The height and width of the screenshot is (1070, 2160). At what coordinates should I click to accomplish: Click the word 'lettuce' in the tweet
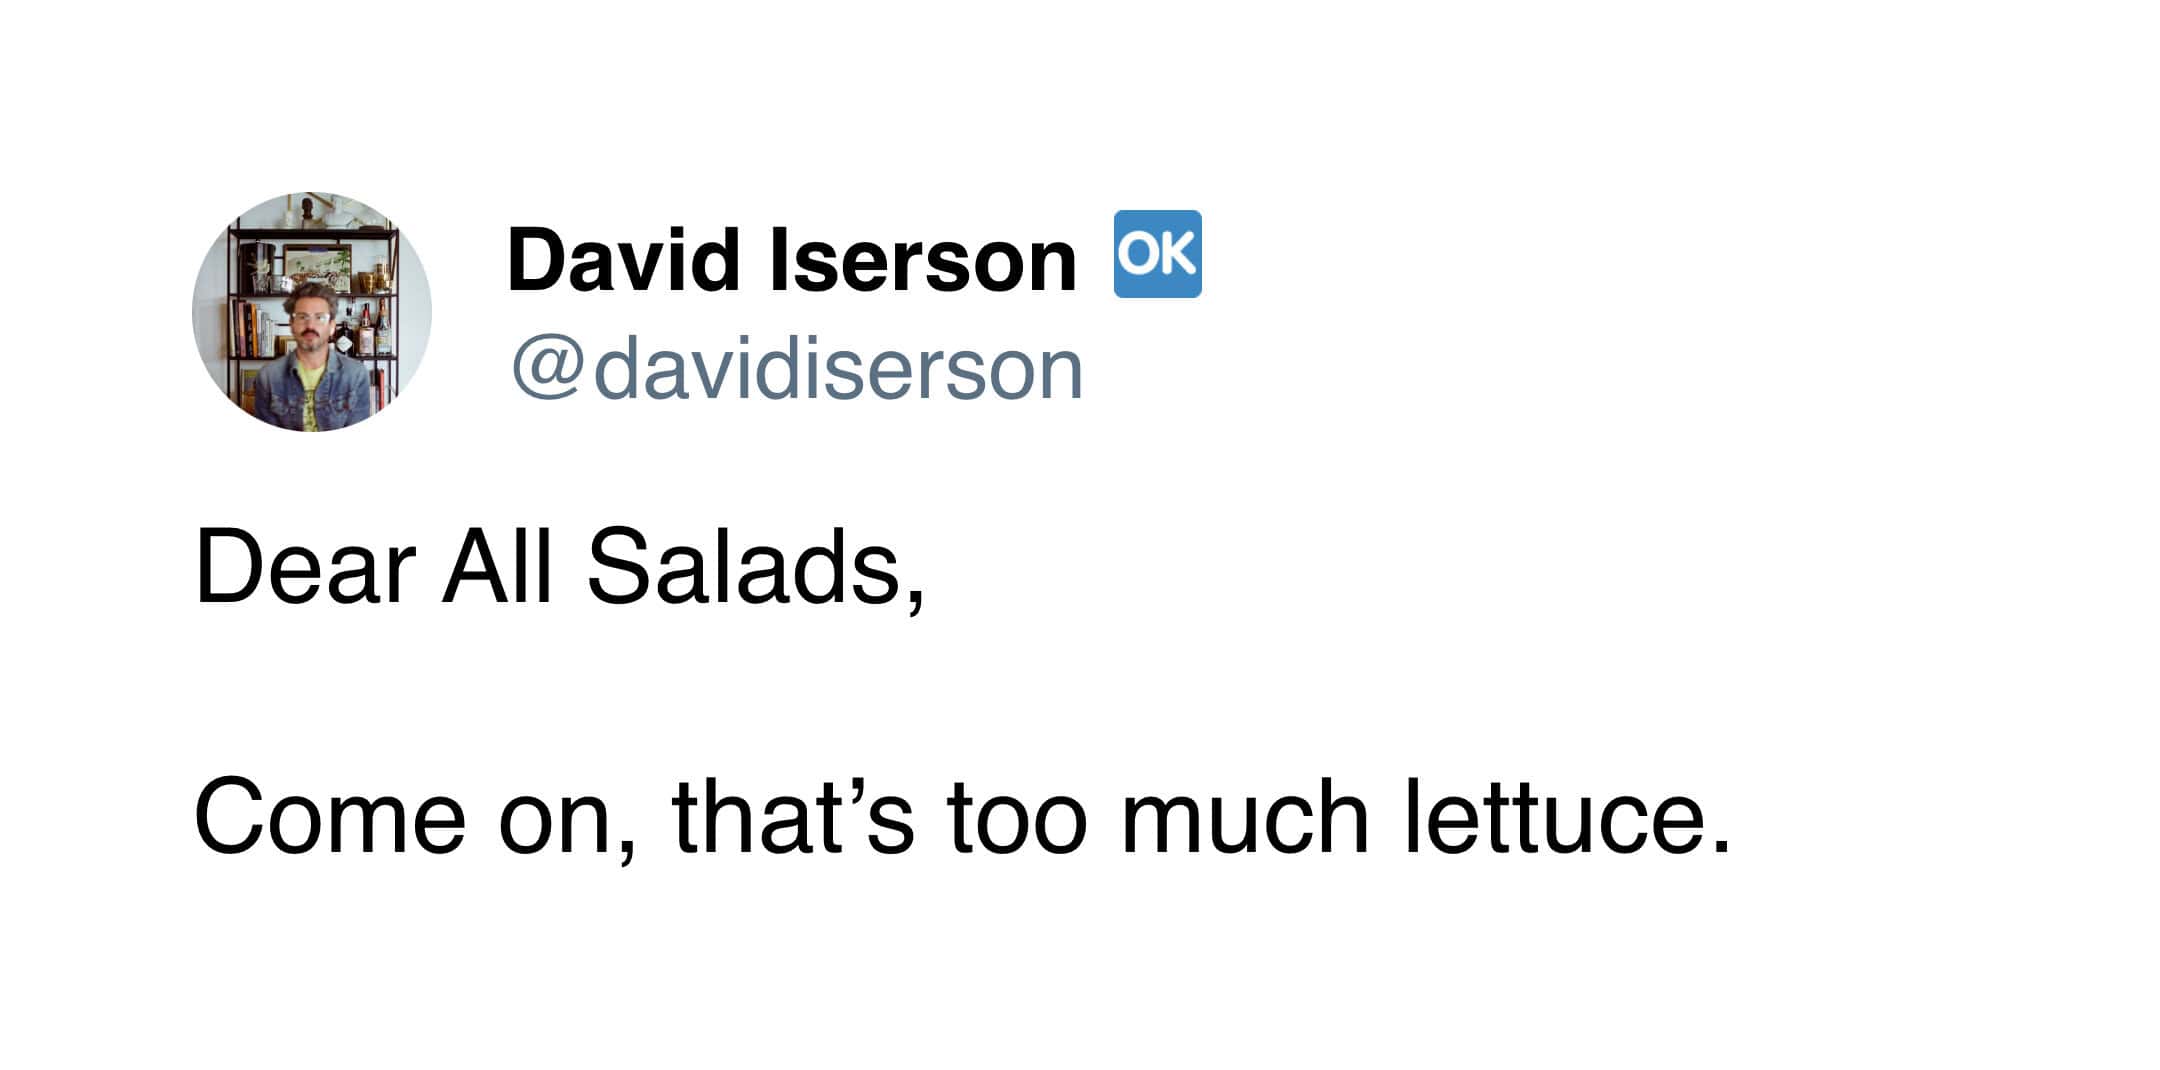1567,817
